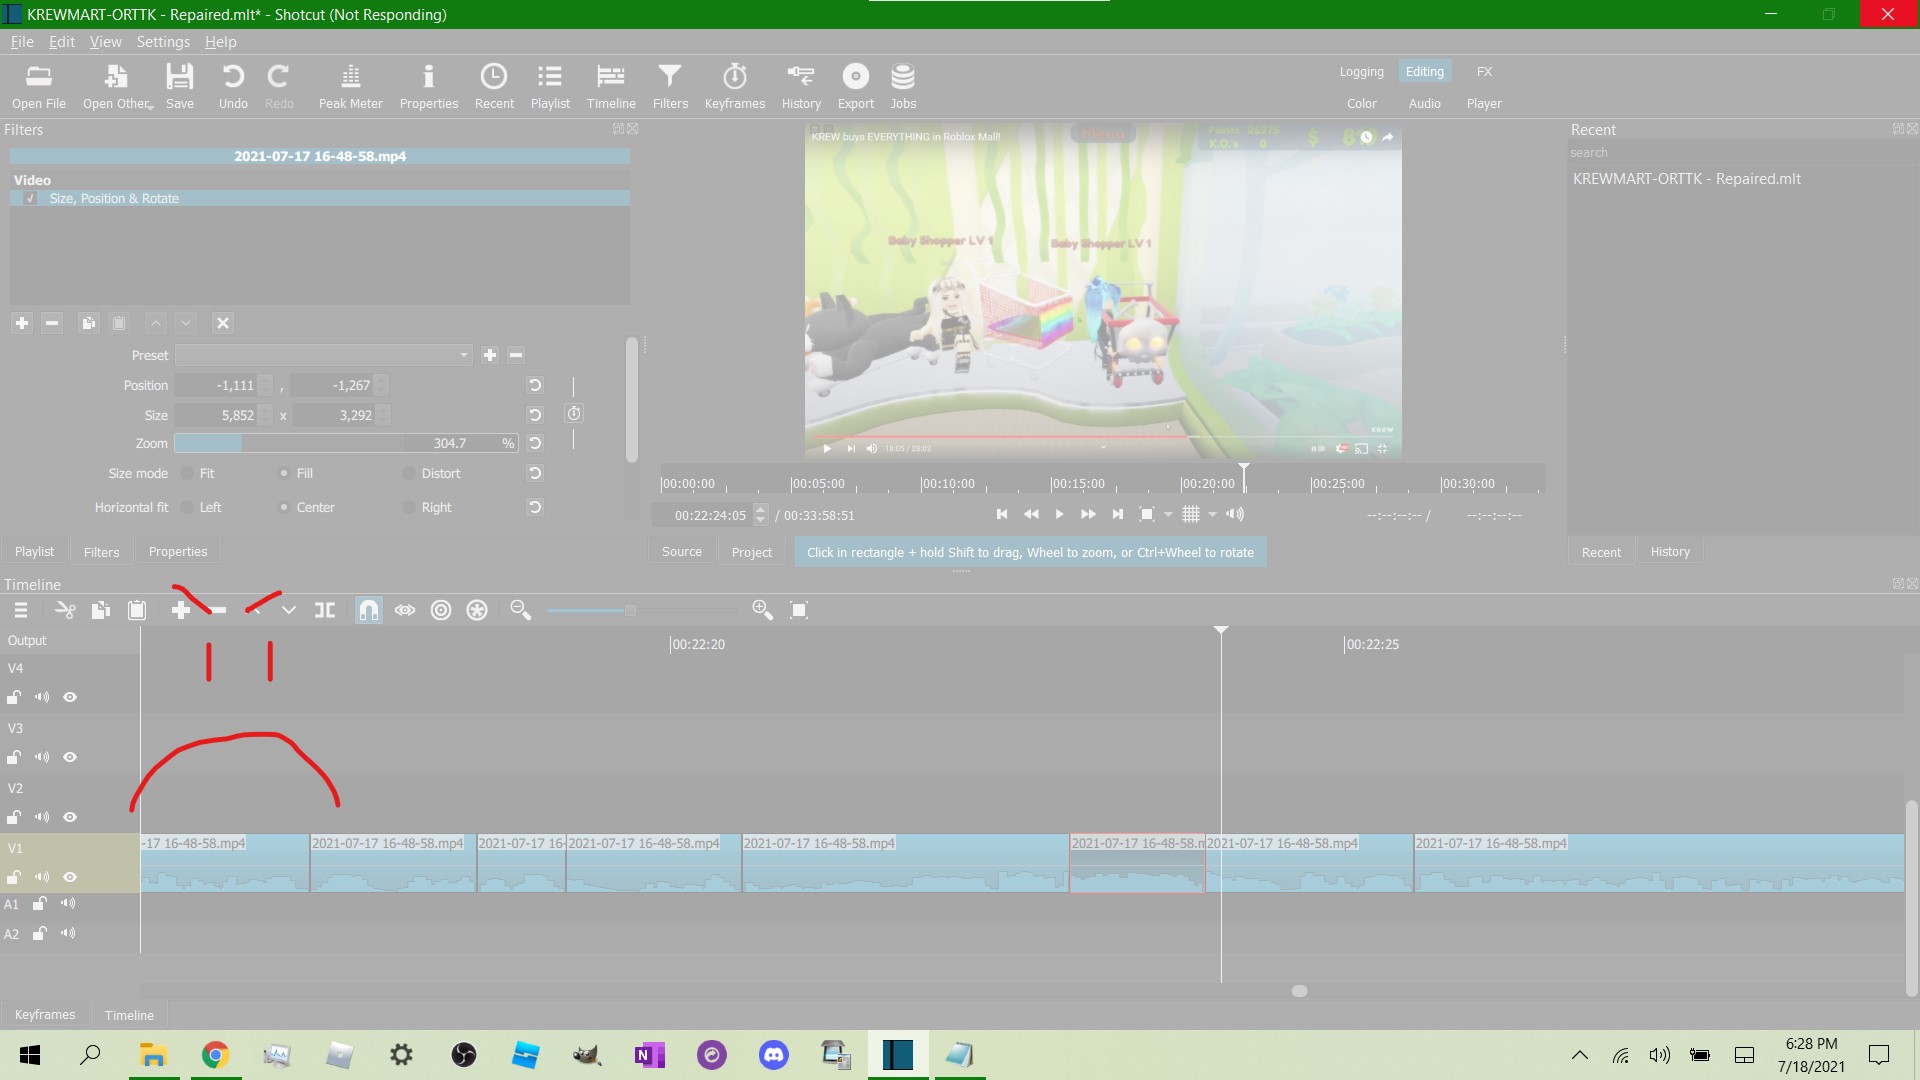Image resolution: width=1920 pixels, height=1080 pixels.
Task: Enable snapping on the timeline
Action: click(368, 610)
